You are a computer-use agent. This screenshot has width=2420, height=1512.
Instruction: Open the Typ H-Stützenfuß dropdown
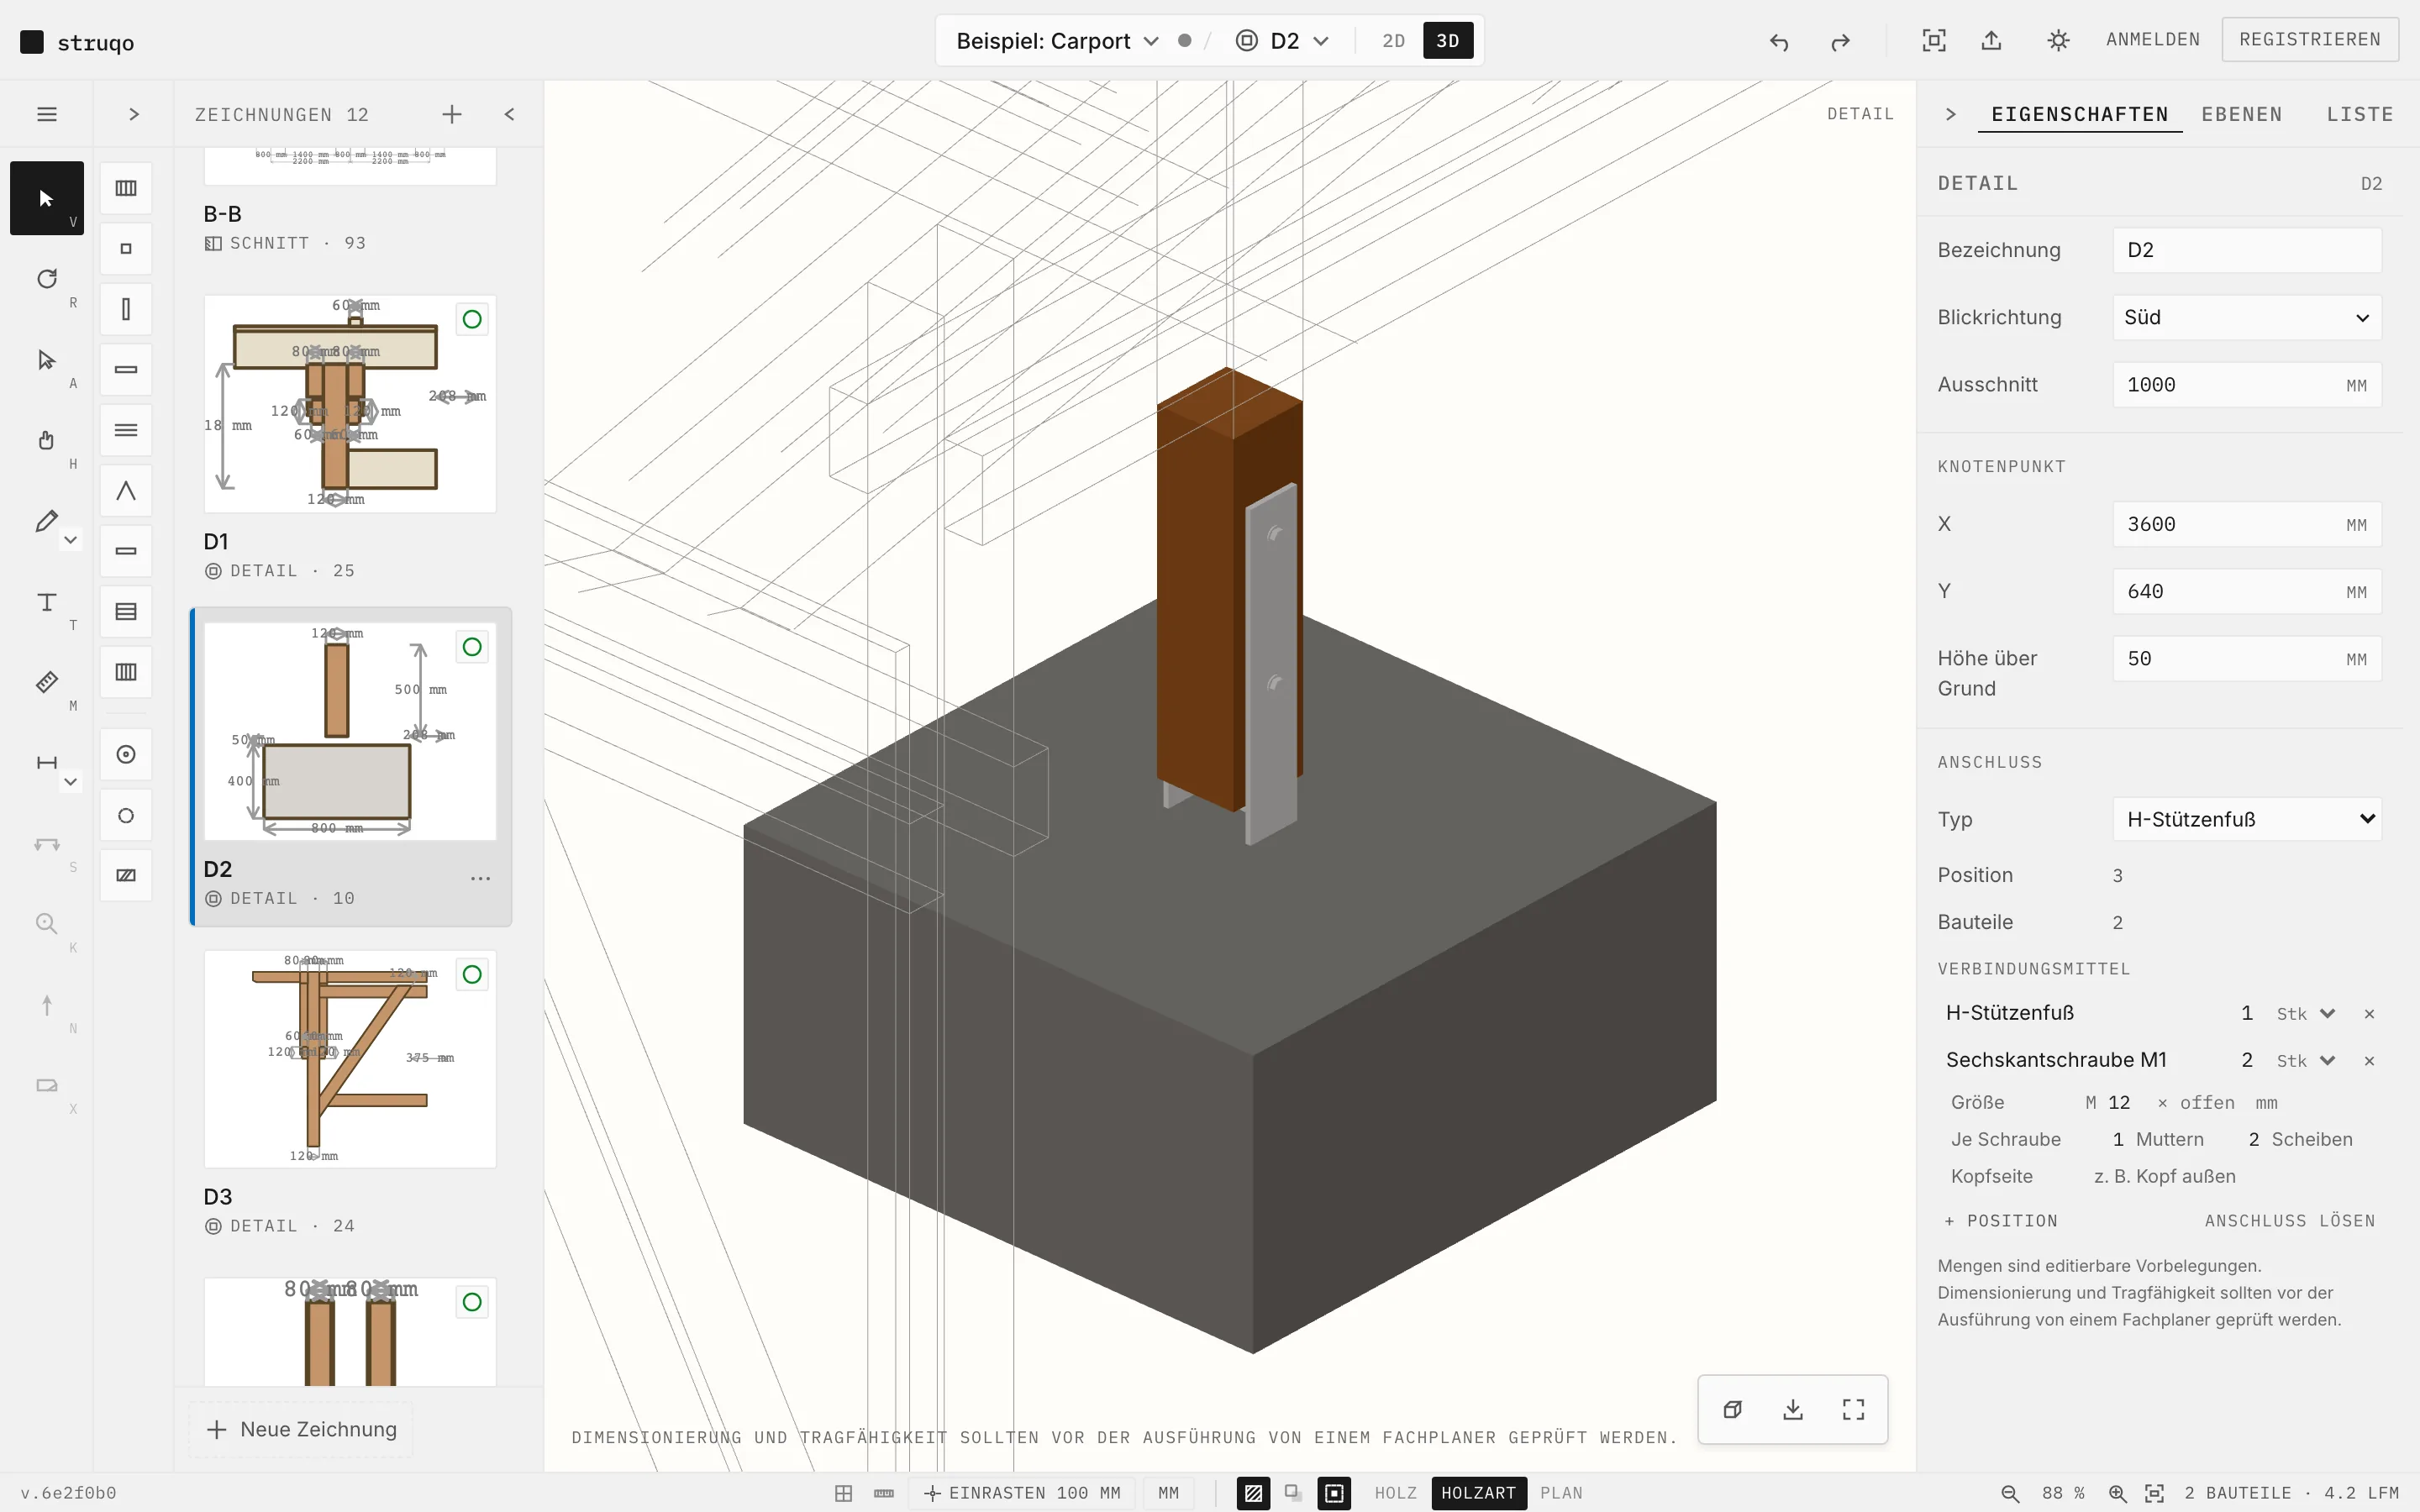point(2247,820)
